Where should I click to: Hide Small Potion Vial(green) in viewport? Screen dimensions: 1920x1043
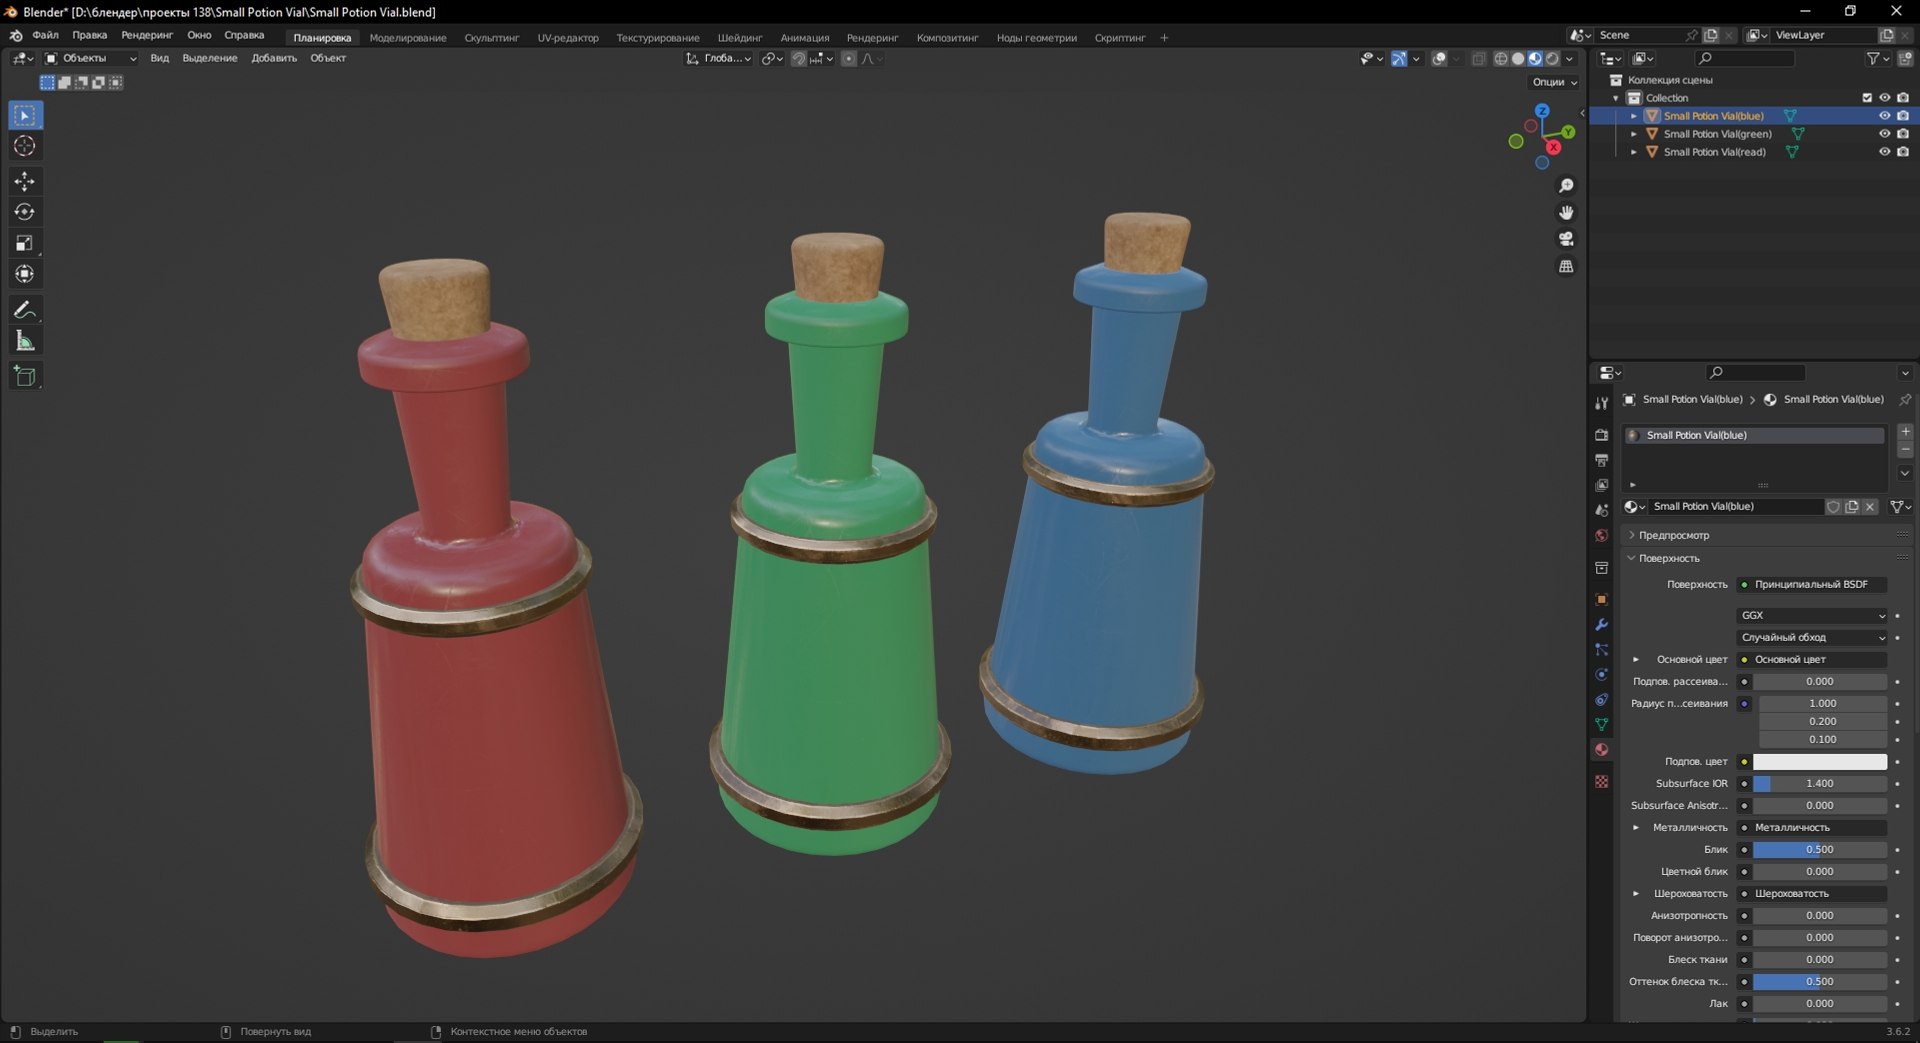(x=1884, y=134)
